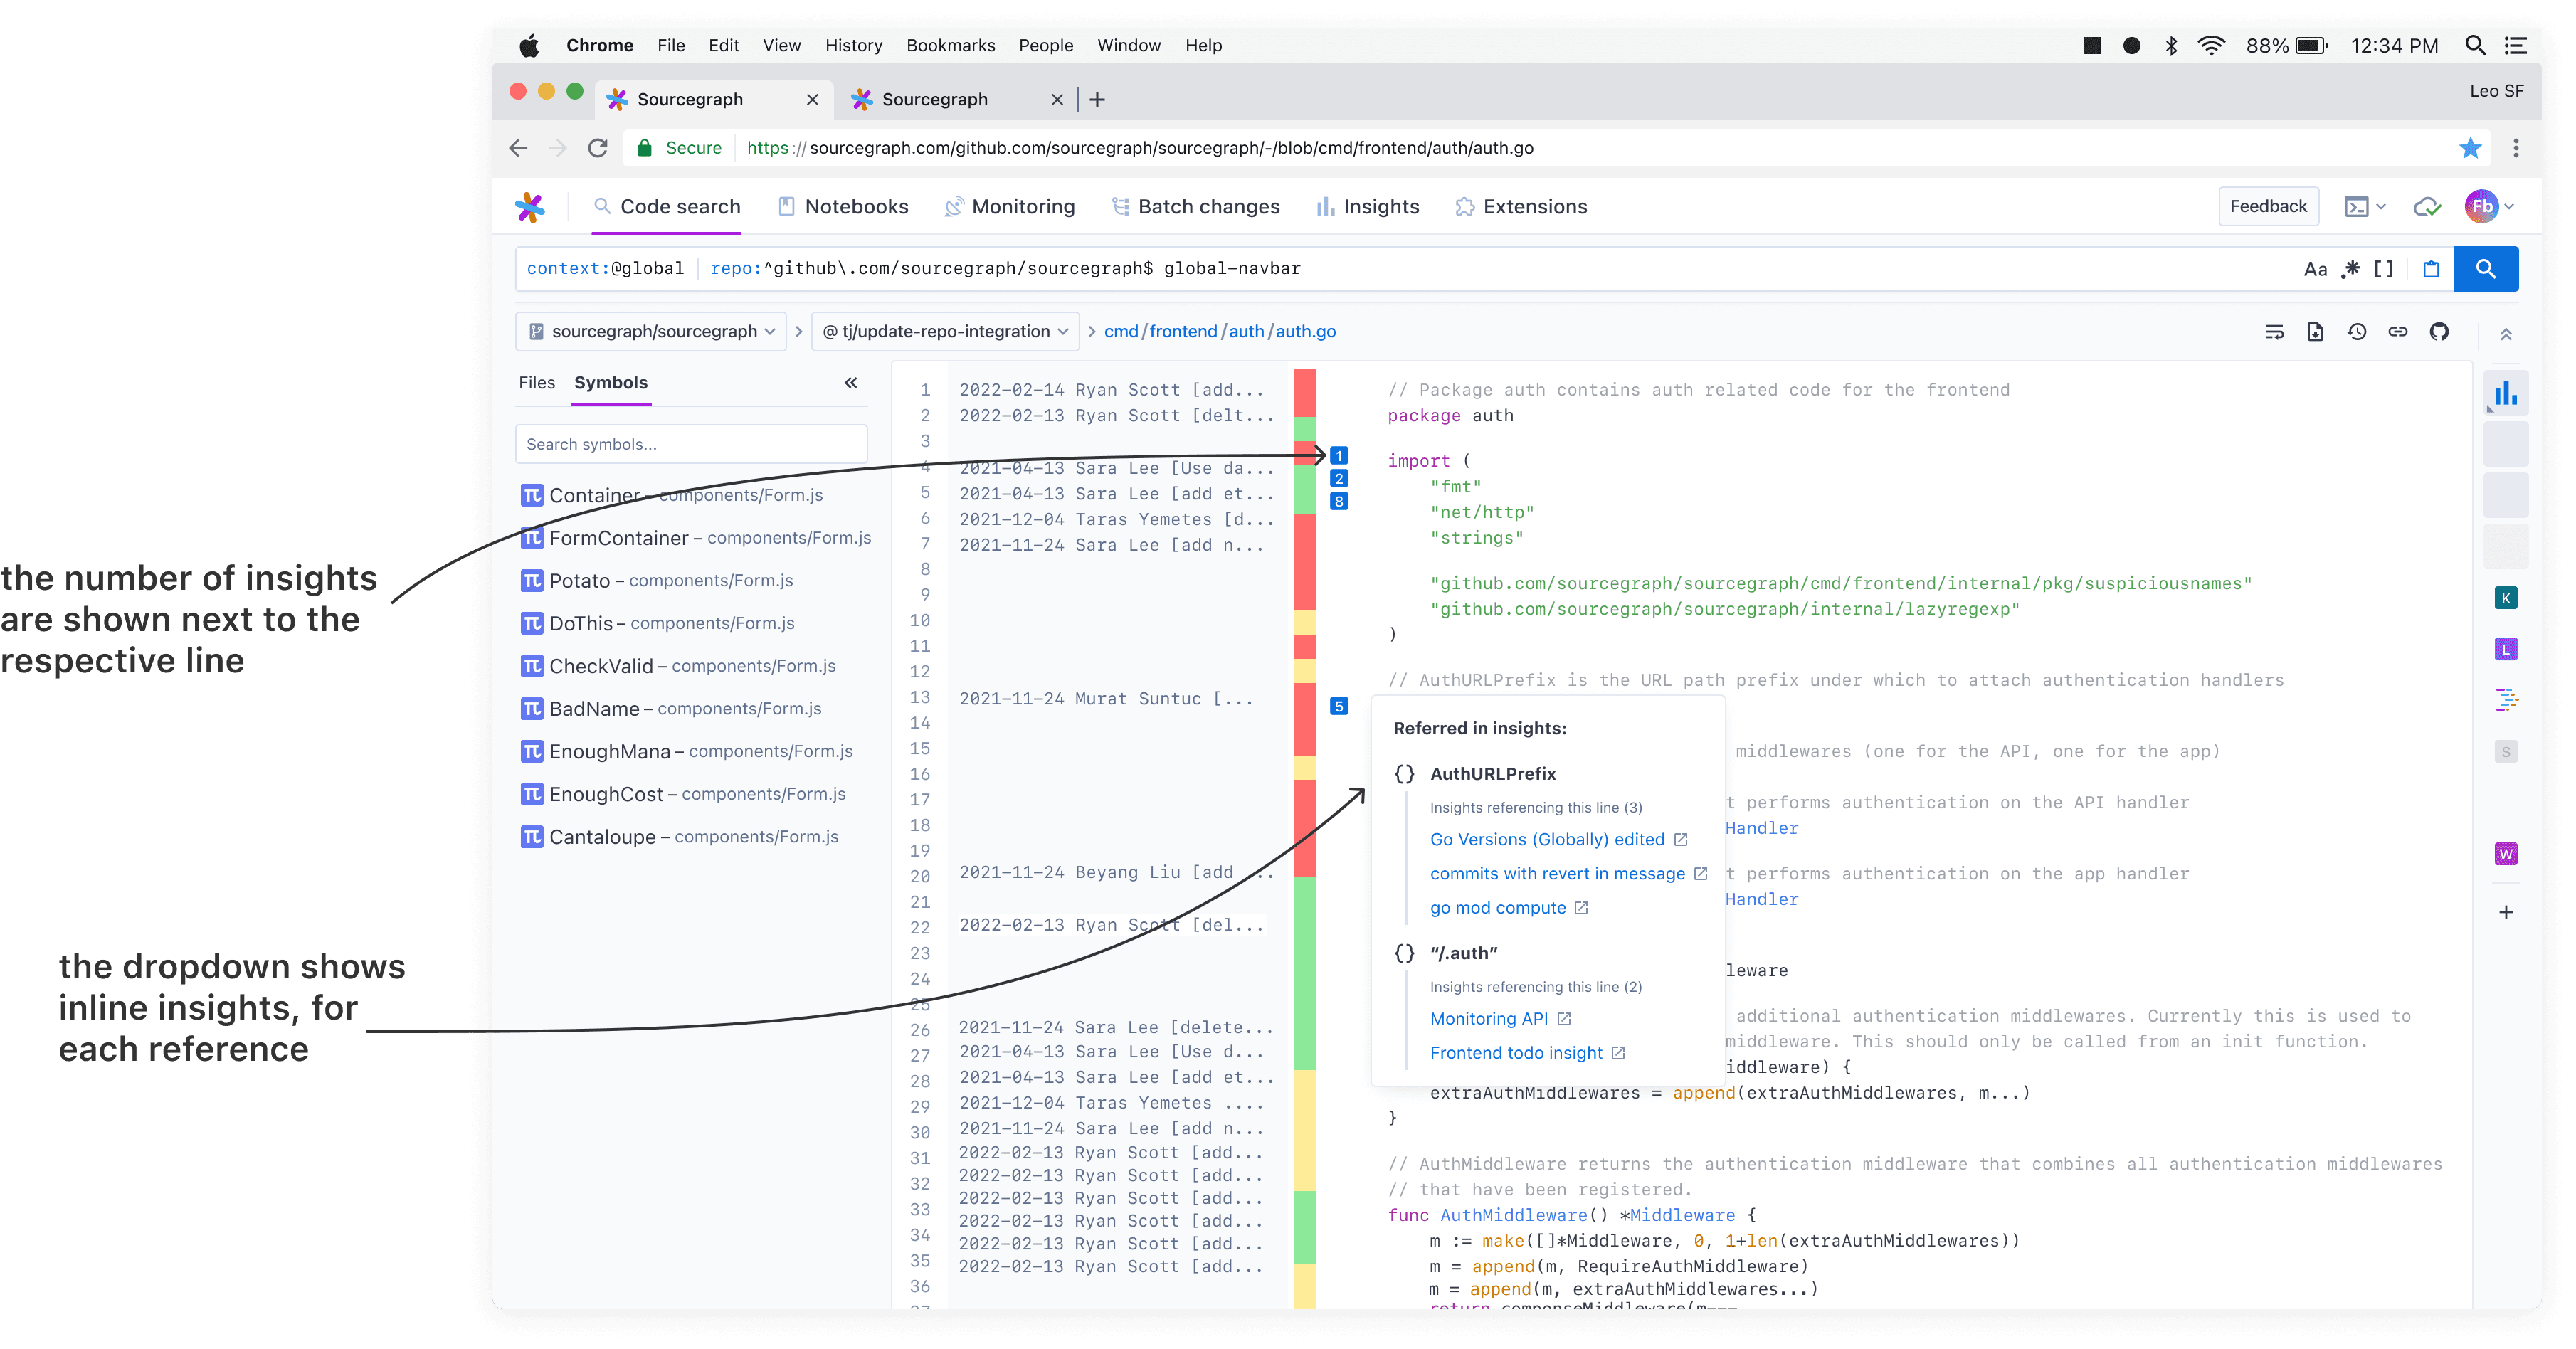Click the Sourcegraph logo in the navbar
The width and height of the screenshot is (2576, 1349).
(530, 207)
